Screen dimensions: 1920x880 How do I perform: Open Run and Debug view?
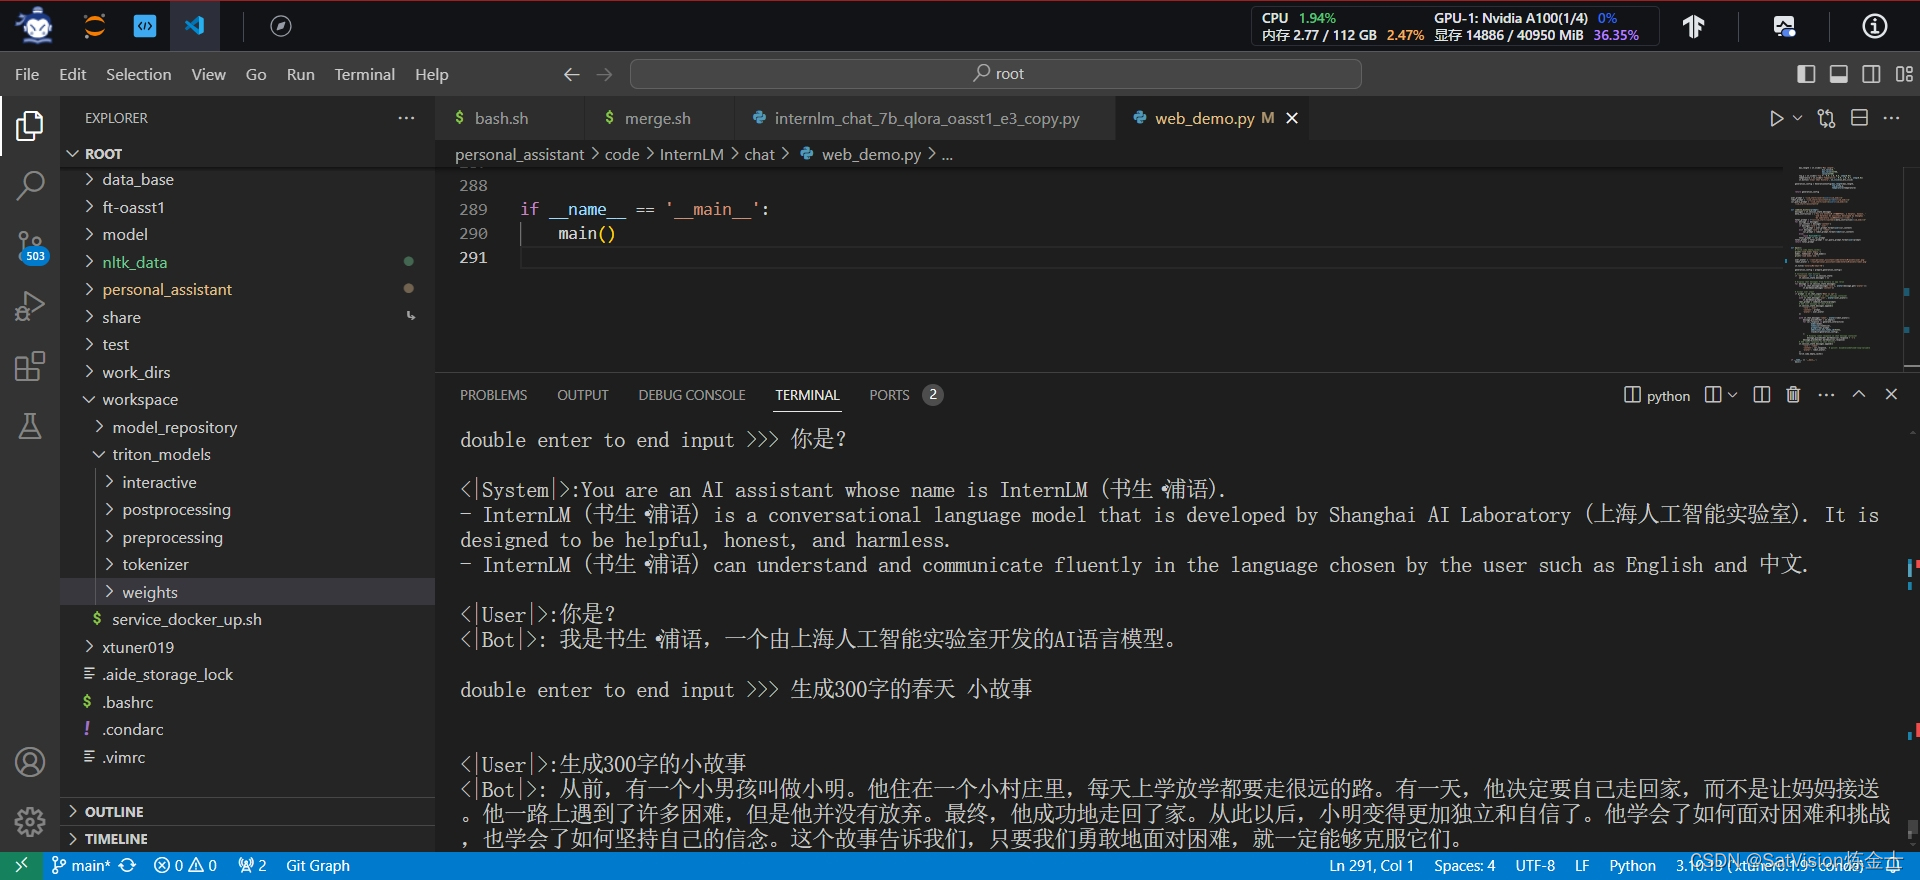pyautogui.click(x=30, y=305)
